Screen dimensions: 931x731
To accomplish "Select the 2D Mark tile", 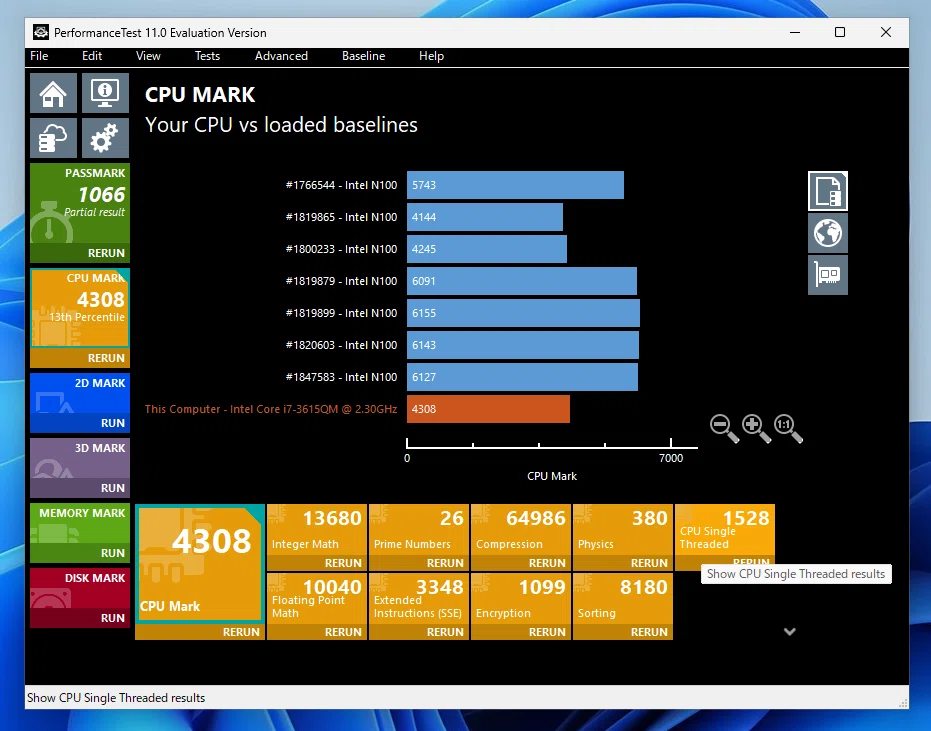I will 80,394.
